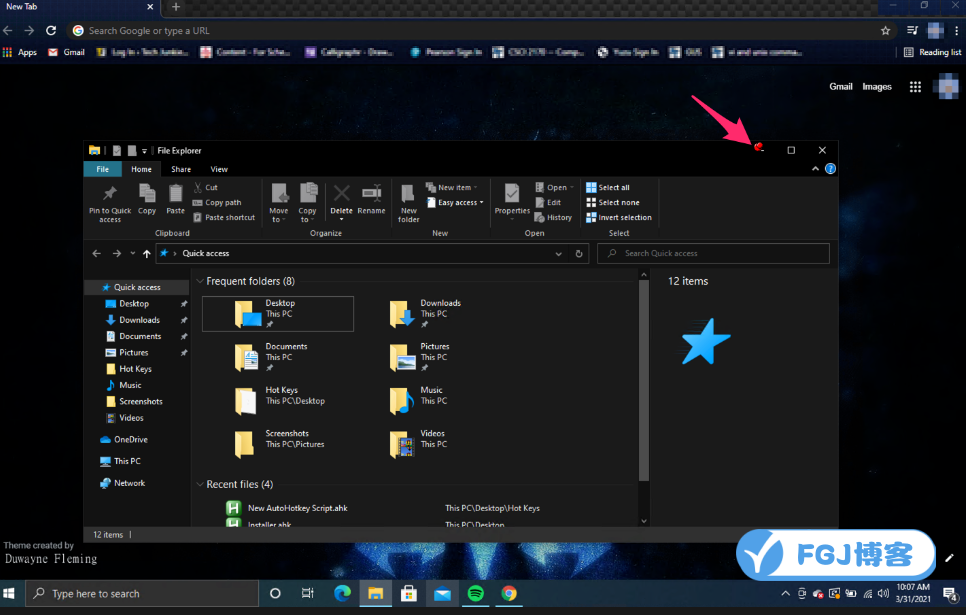The height and width of the screenshot is (615, 966).
Task: Open the Google apps grid
Action: coord(915,87)
